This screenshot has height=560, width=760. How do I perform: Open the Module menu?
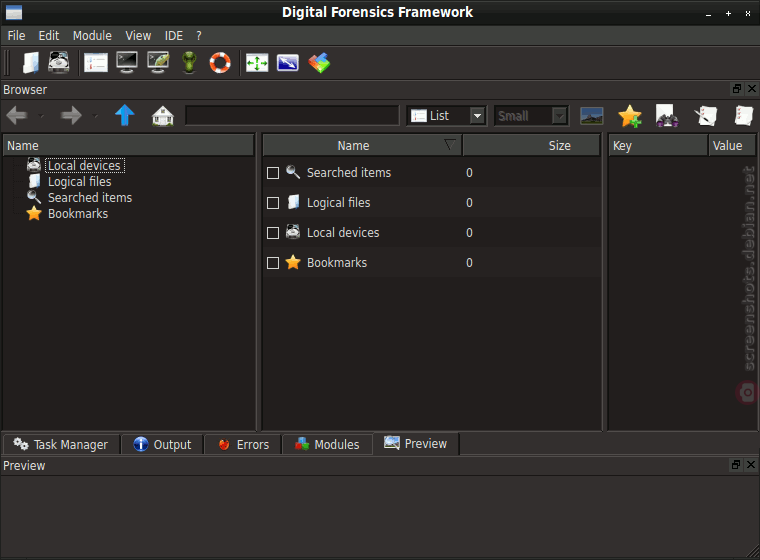point(92,36)
